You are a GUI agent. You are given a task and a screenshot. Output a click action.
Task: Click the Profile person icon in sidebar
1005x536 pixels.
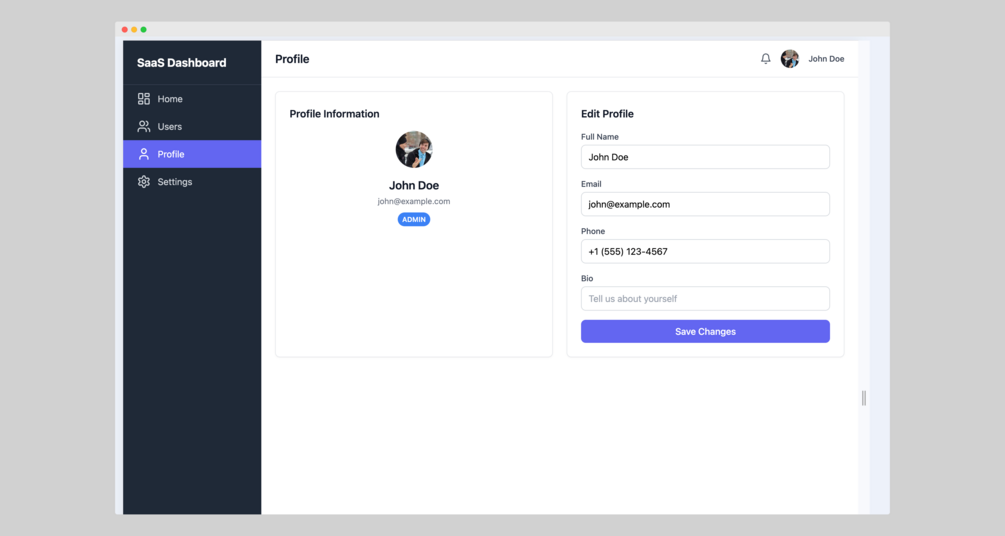(144, 154)
